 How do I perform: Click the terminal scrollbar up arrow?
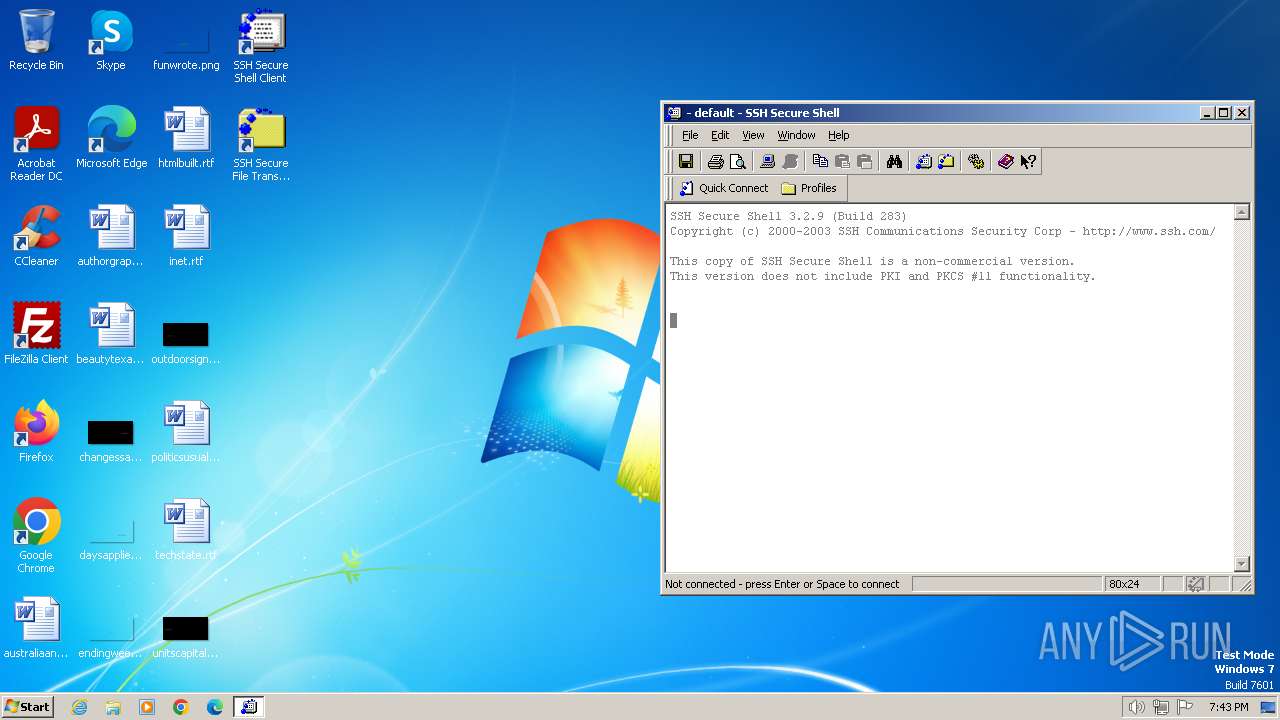tap(1242, 212)
